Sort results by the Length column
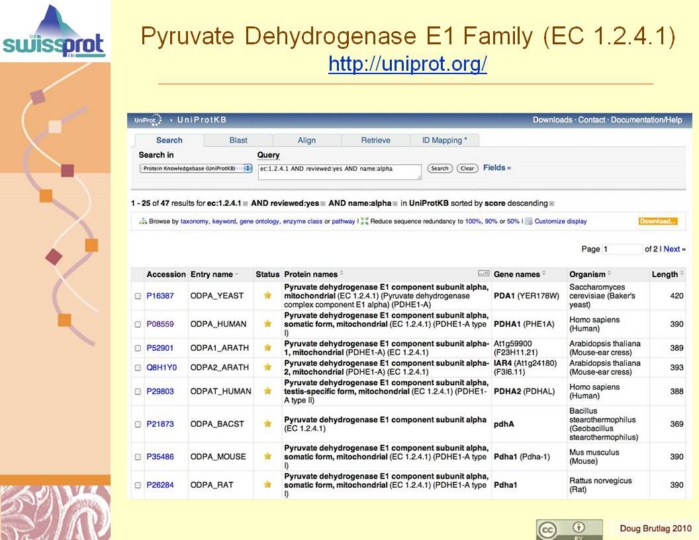Screen dimensions: 699x540 (669, 273)
